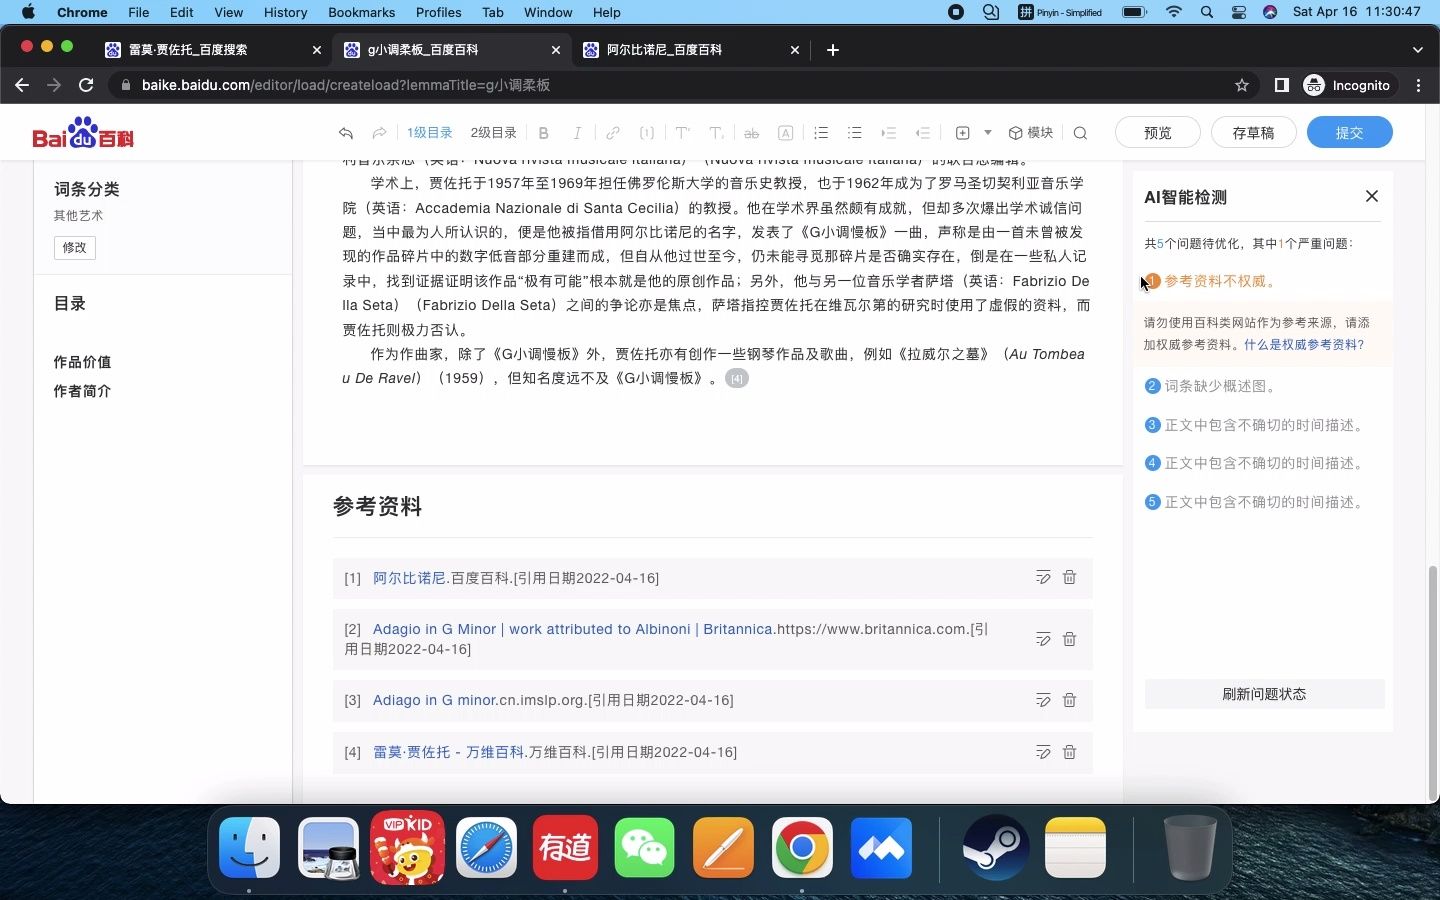The image size is (1440, 900).
Task: Jump to 作品价值 in the outline
Action: click(82, 362)
